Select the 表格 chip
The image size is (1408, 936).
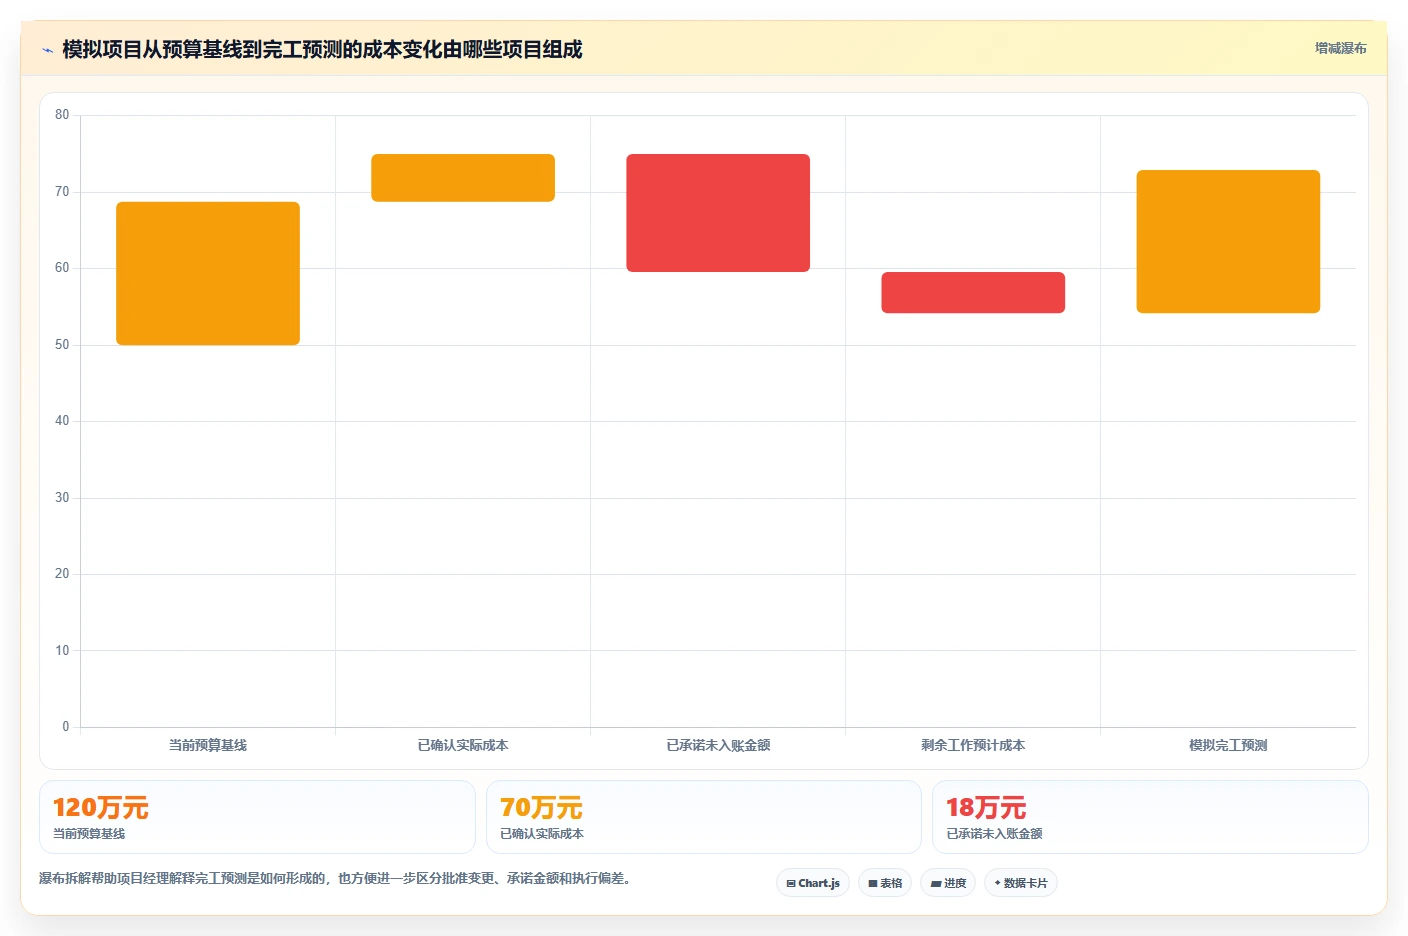(885, 883)
